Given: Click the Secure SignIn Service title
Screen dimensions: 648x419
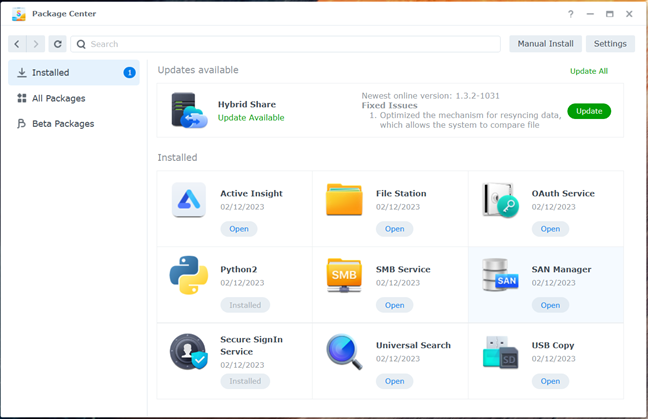Looking at the screenshot, I should [x=251, y=345].
